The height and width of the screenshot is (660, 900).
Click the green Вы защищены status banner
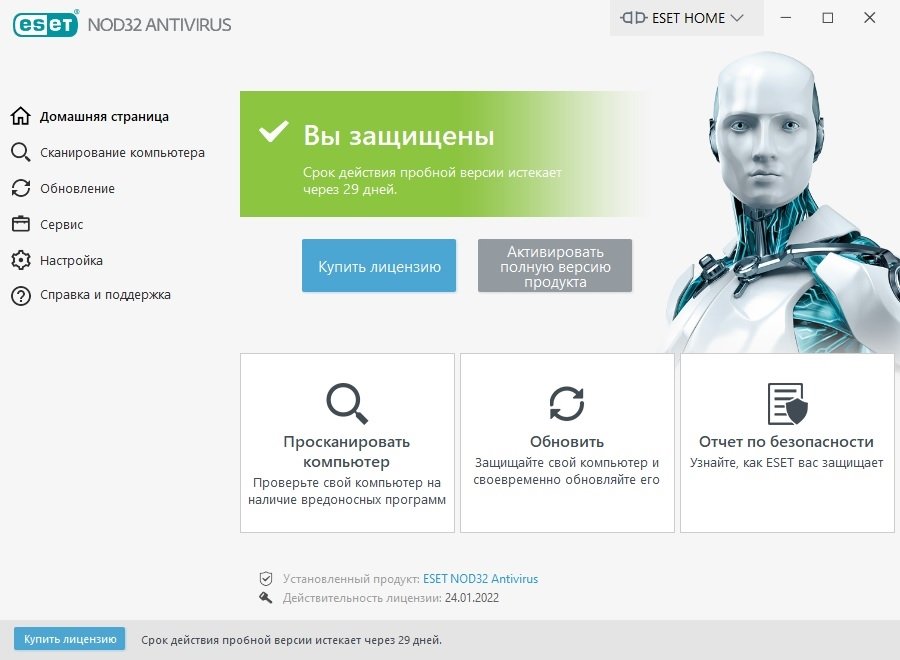click(x=442, y=154)
